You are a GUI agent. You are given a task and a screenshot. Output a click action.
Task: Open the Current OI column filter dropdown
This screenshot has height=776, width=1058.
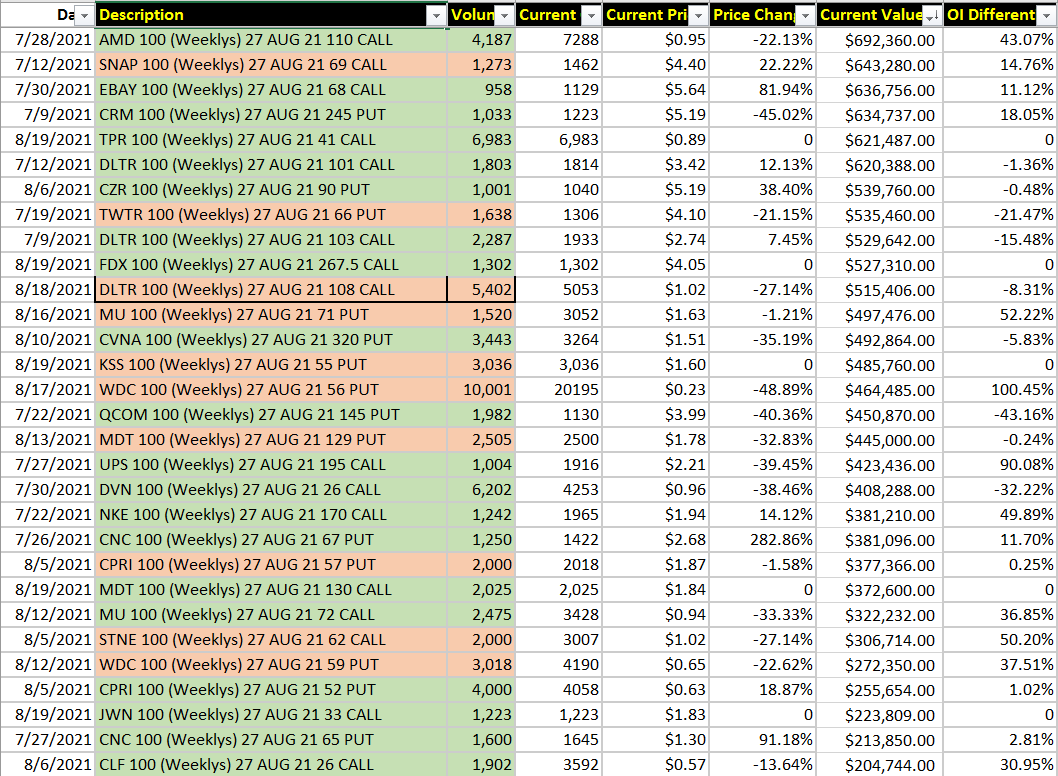click(591, 16)
